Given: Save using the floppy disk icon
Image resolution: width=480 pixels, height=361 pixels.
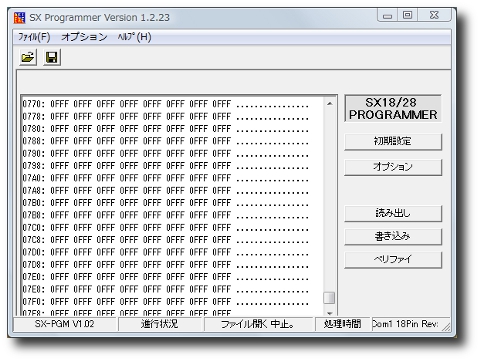Looking at the screenshot, I should coord(52,57).
